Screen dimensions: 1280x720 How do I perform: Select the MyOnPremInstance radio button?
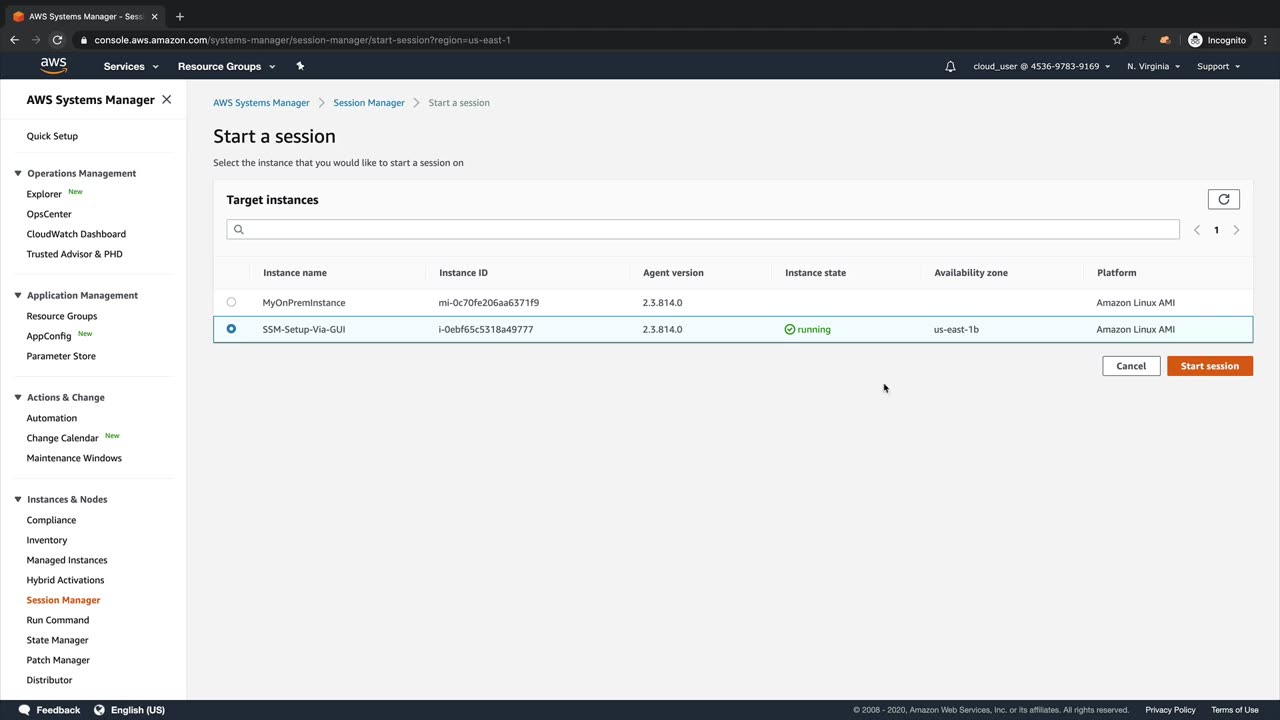point(231,302)
